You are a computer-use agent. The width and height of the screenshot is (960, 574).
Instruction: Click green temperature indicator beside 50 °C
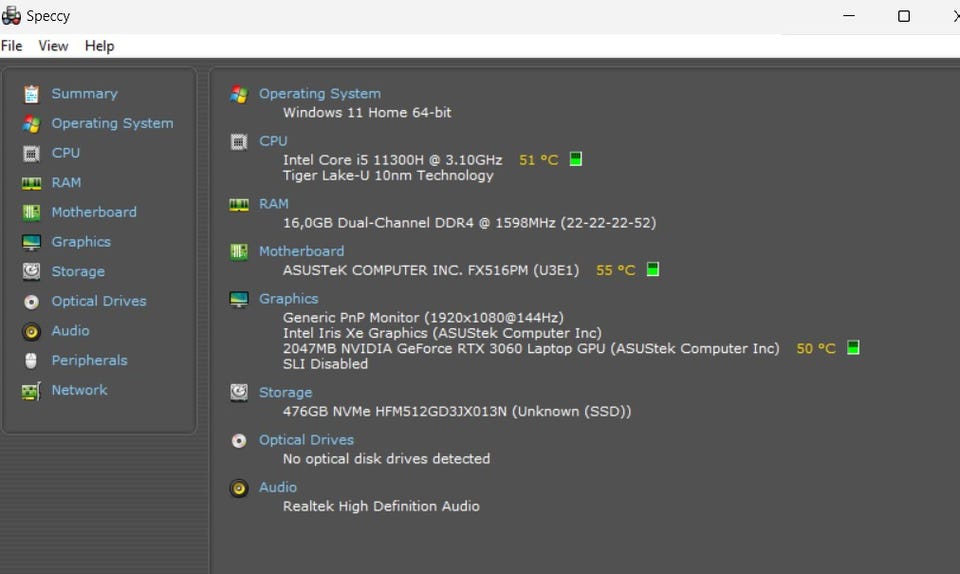[853, 348]
